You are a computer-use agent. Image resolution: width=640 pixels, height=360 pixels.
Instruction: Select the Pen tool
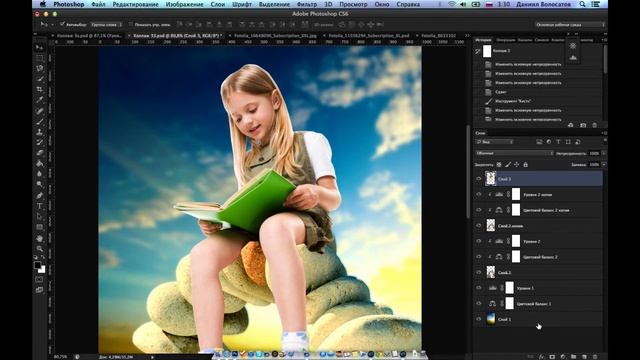tap(40, 196)
